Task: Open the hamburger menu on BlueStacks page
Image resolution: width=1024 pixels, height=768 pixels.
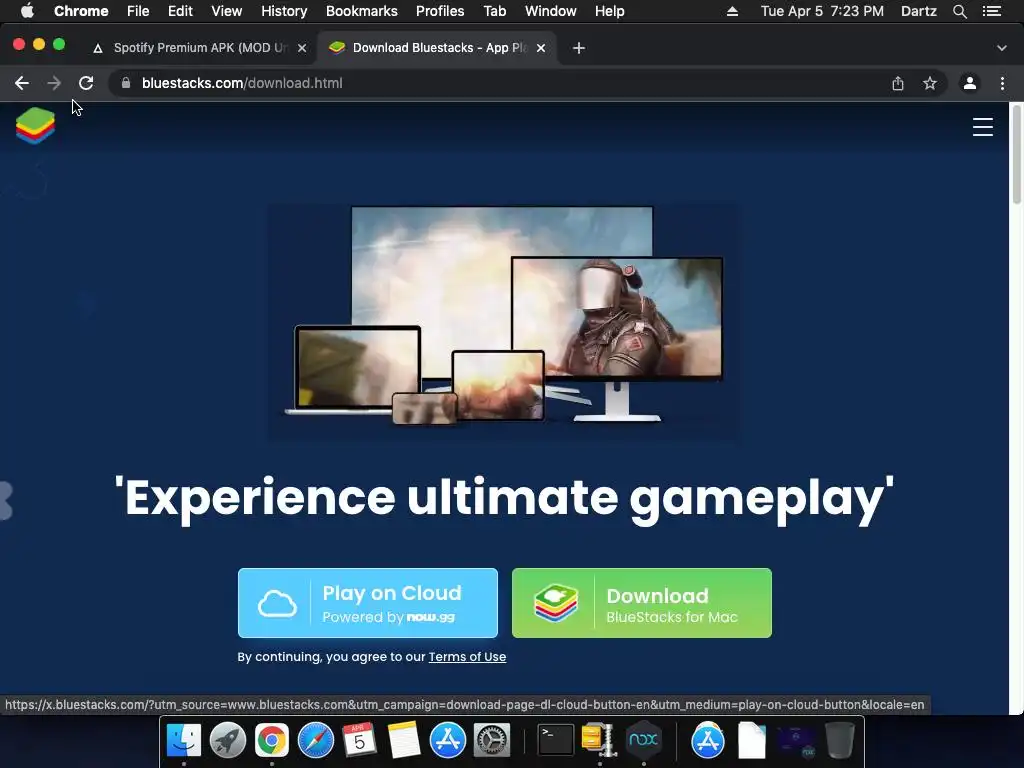Action: pos(982,127)
